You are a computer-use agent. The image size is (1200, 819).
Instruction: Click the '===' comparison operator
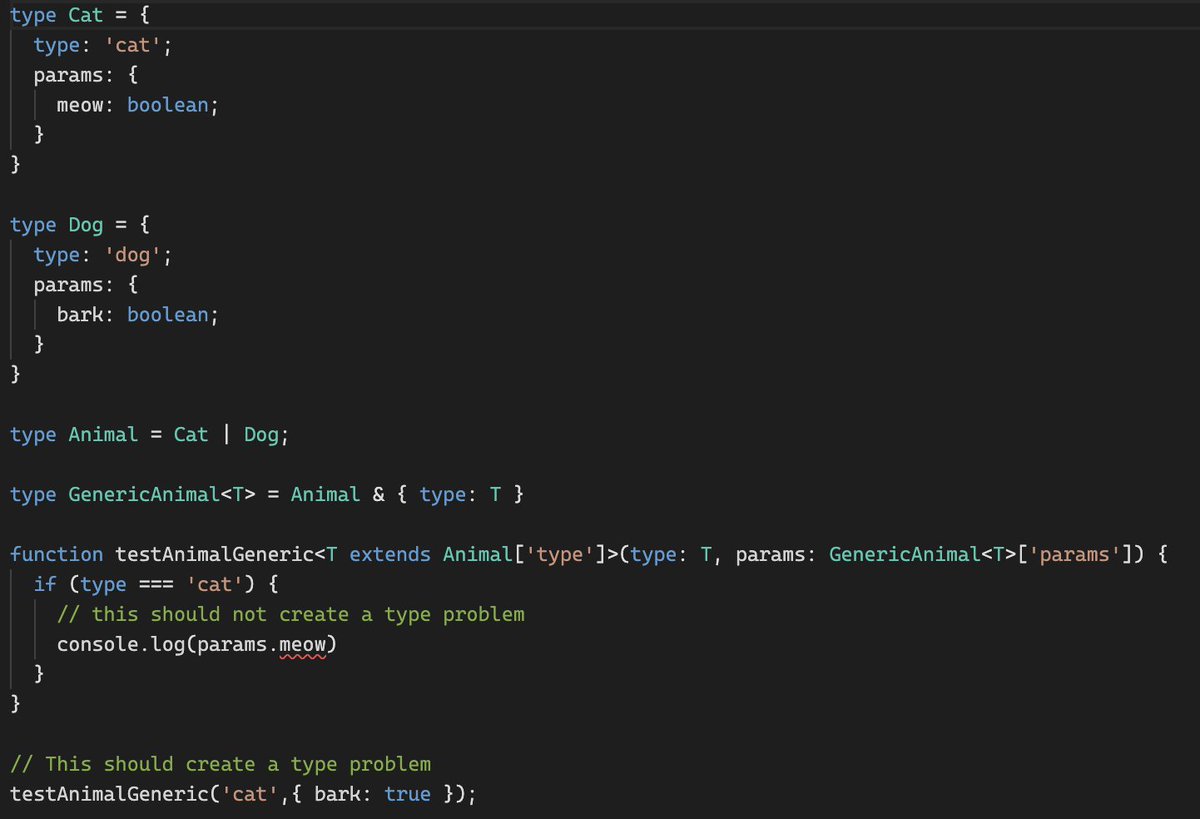click(157, 584)
